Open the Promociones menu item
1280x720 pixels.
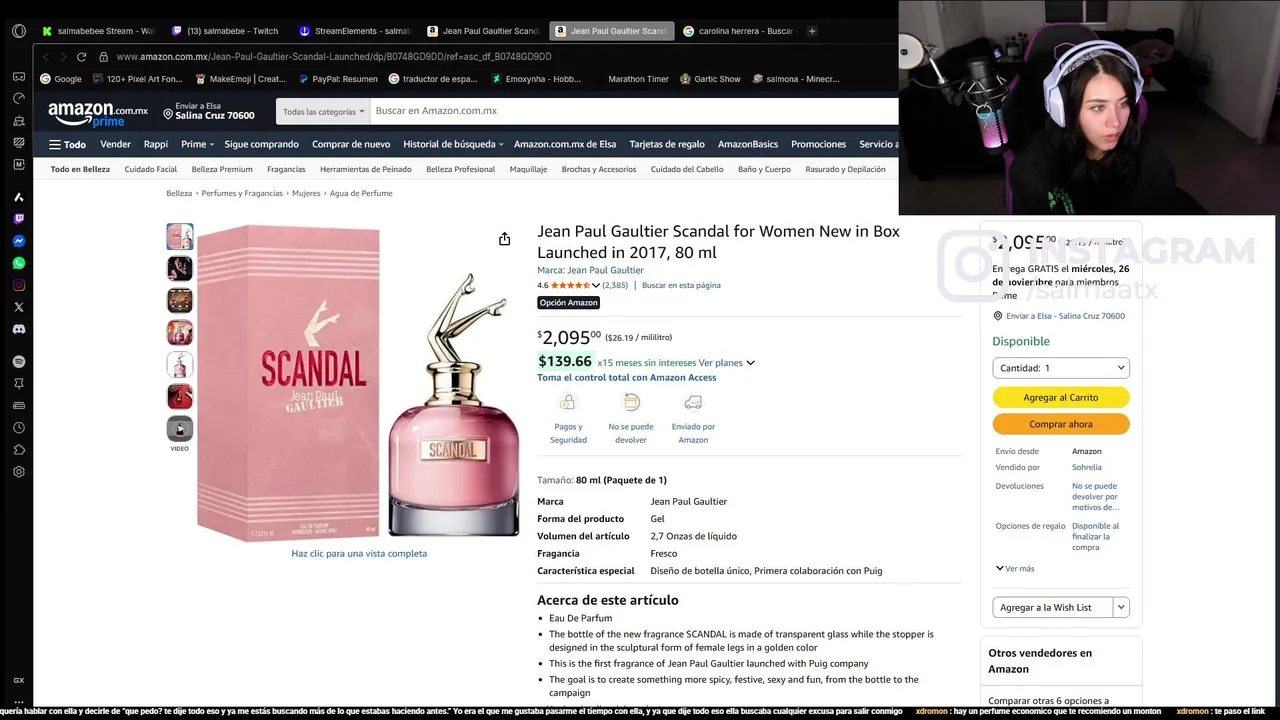(x=818, y=144)
